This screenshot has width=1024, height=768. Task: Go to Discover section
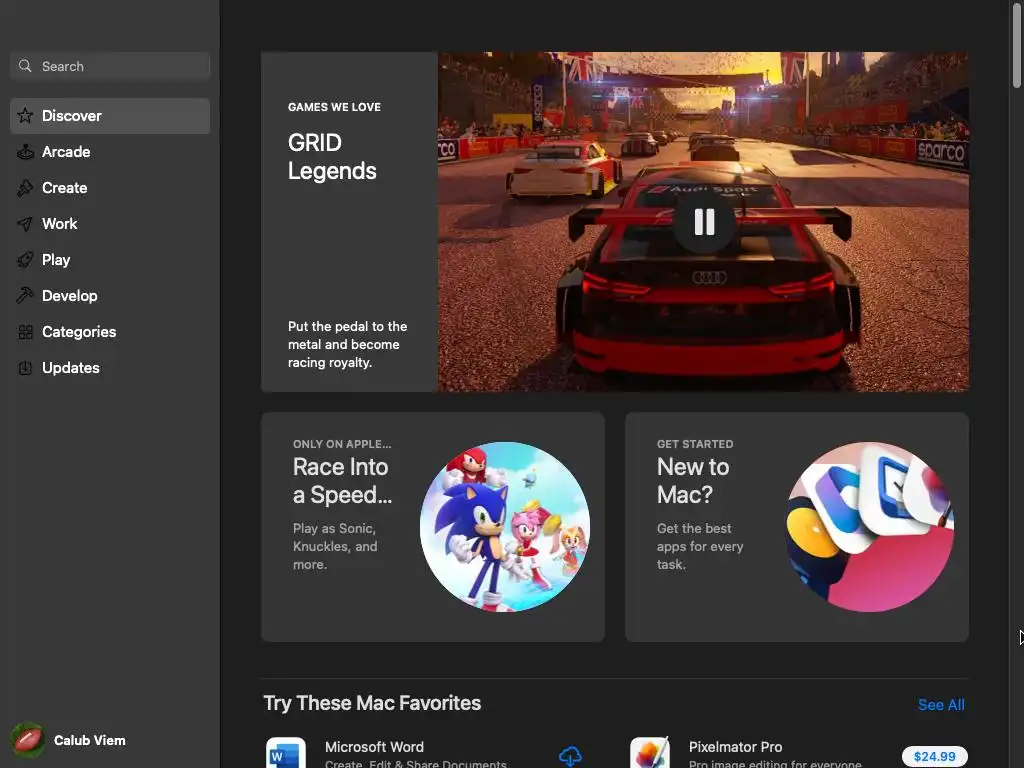coord(110,116)
